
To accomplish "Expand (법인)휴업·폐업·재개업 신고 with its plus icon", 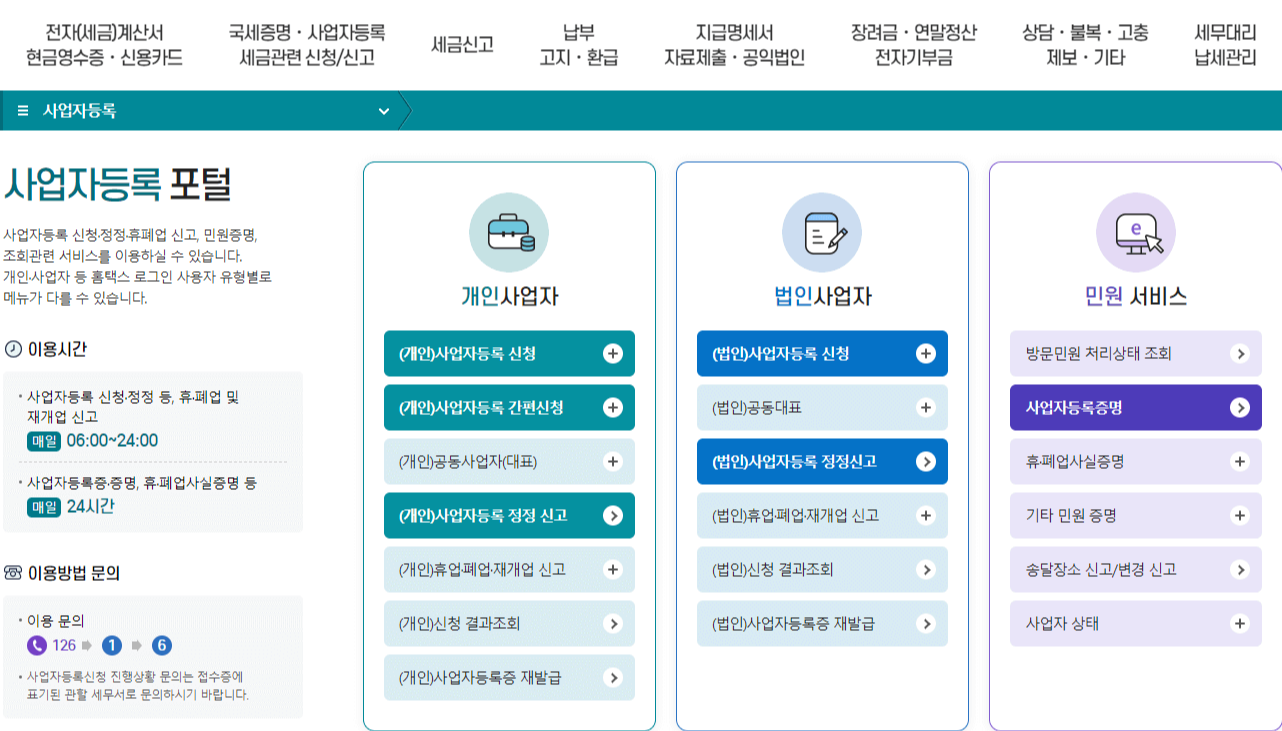I will [x=926, y=516].
